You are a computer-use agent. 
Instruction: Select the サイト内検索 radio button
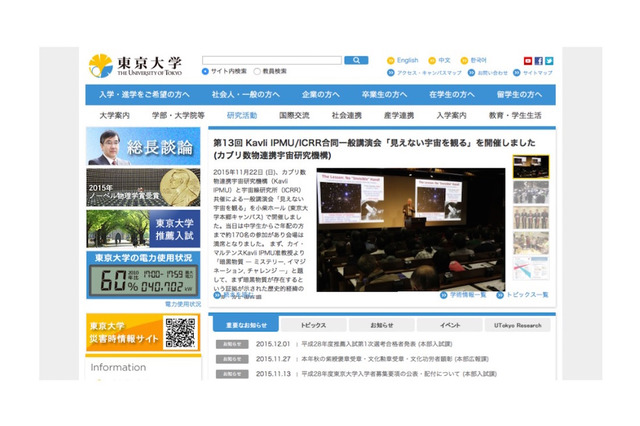[x=205, y=71]
